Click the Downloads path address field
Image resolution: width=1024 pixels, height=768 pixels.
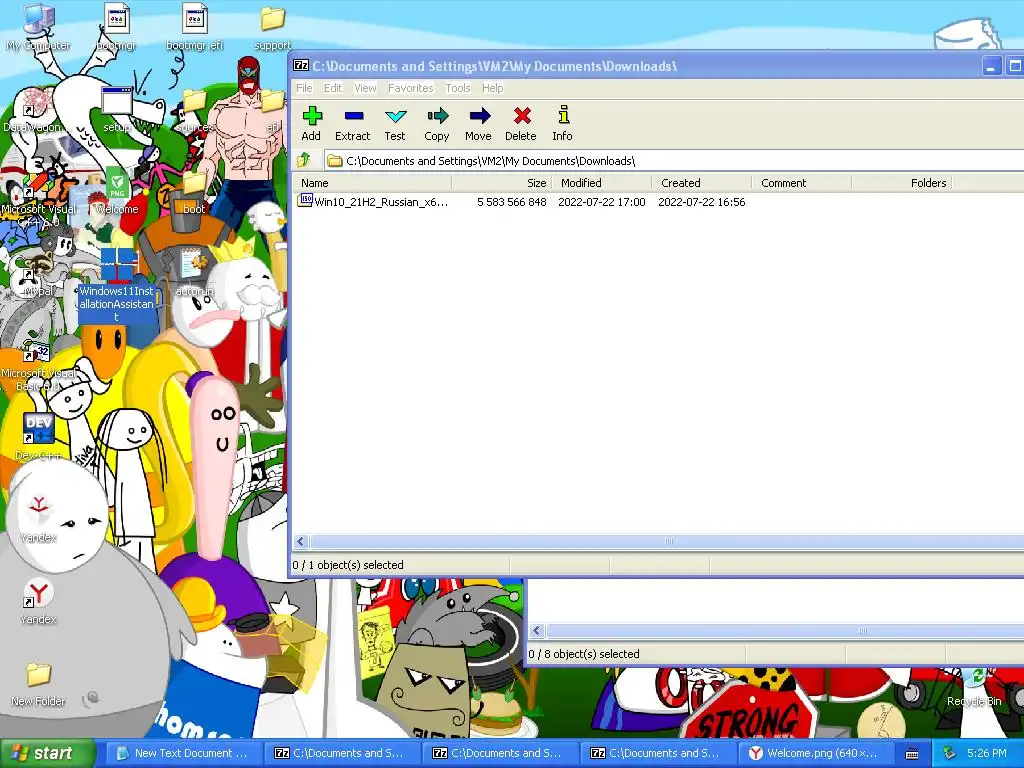(673, 161)
